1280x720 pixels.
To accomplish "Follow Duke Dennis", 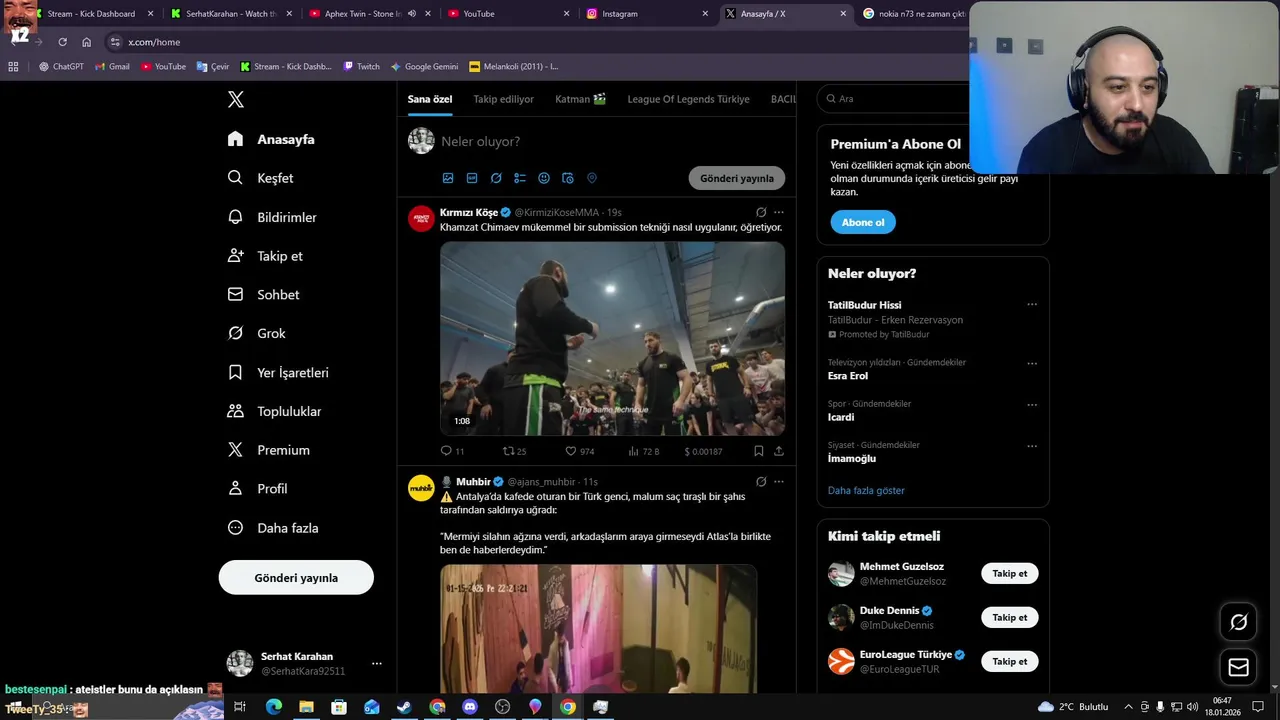I will [1010, 617].
